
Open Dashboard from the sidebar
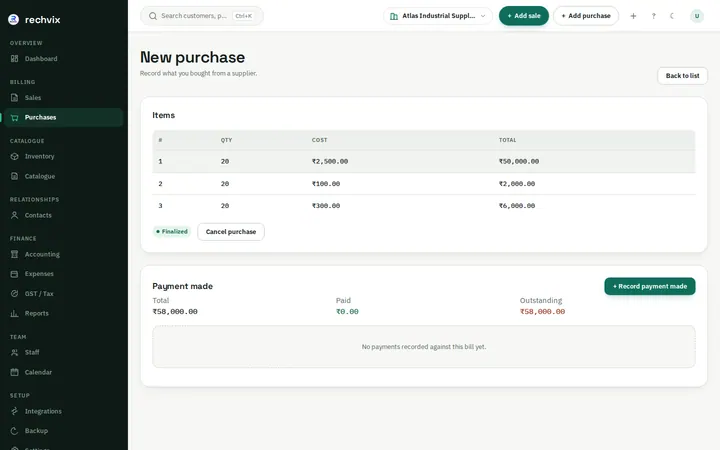coord(64,59)
